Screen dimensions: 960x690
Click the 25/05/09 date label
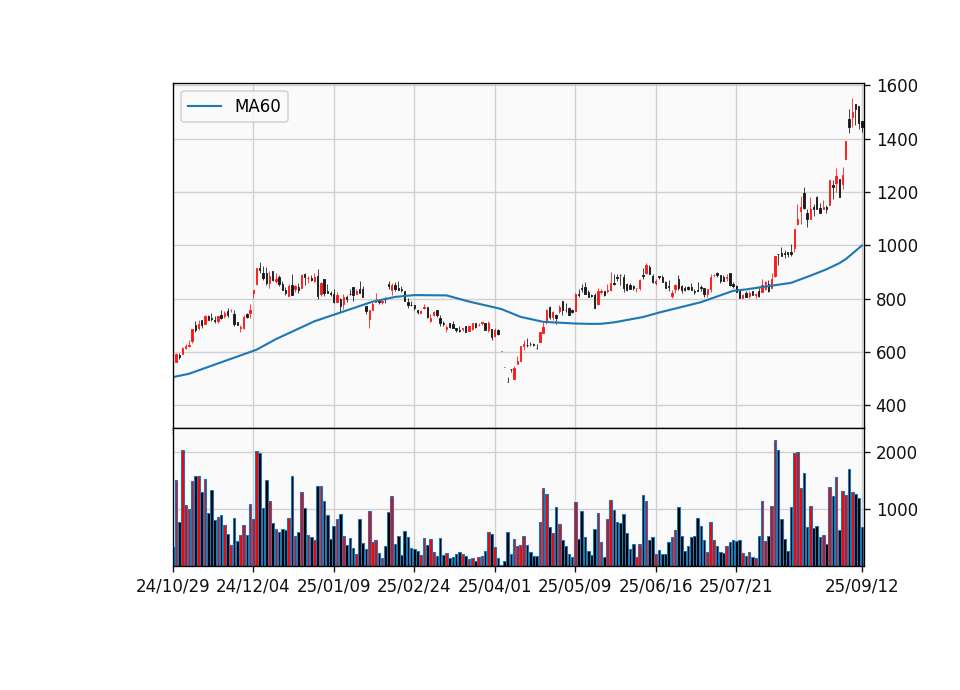click(575, 586)
